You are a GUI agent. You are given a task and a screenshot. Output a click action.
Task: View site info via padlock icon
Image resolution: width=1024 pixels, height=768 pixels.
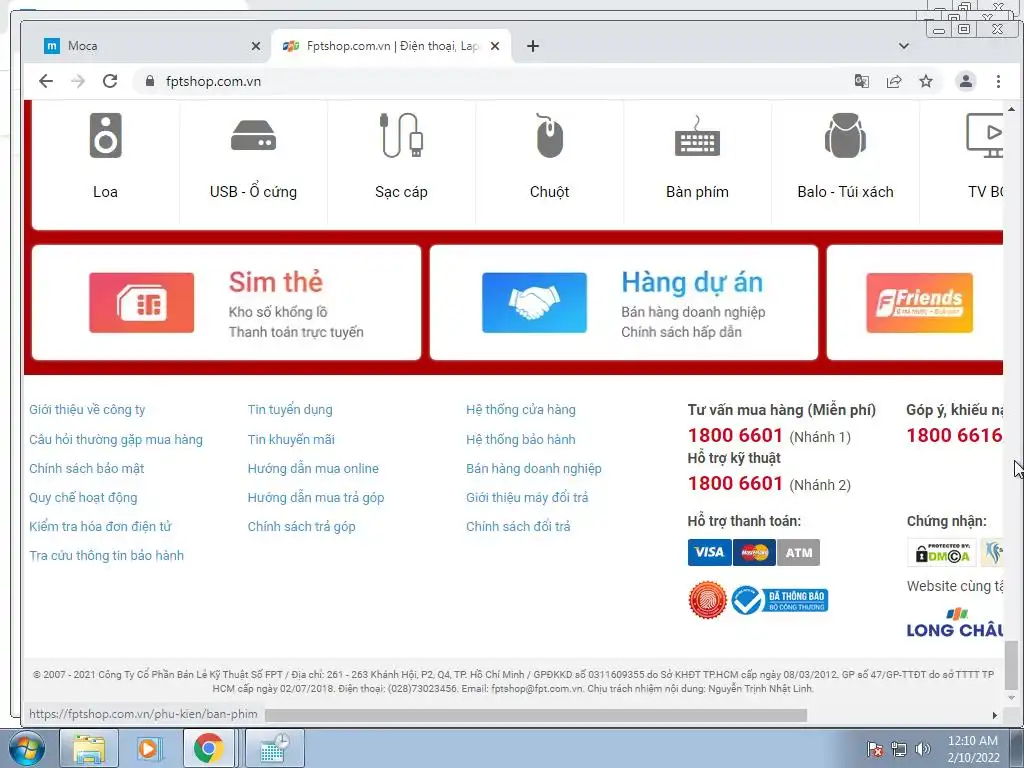pos(150,81)
